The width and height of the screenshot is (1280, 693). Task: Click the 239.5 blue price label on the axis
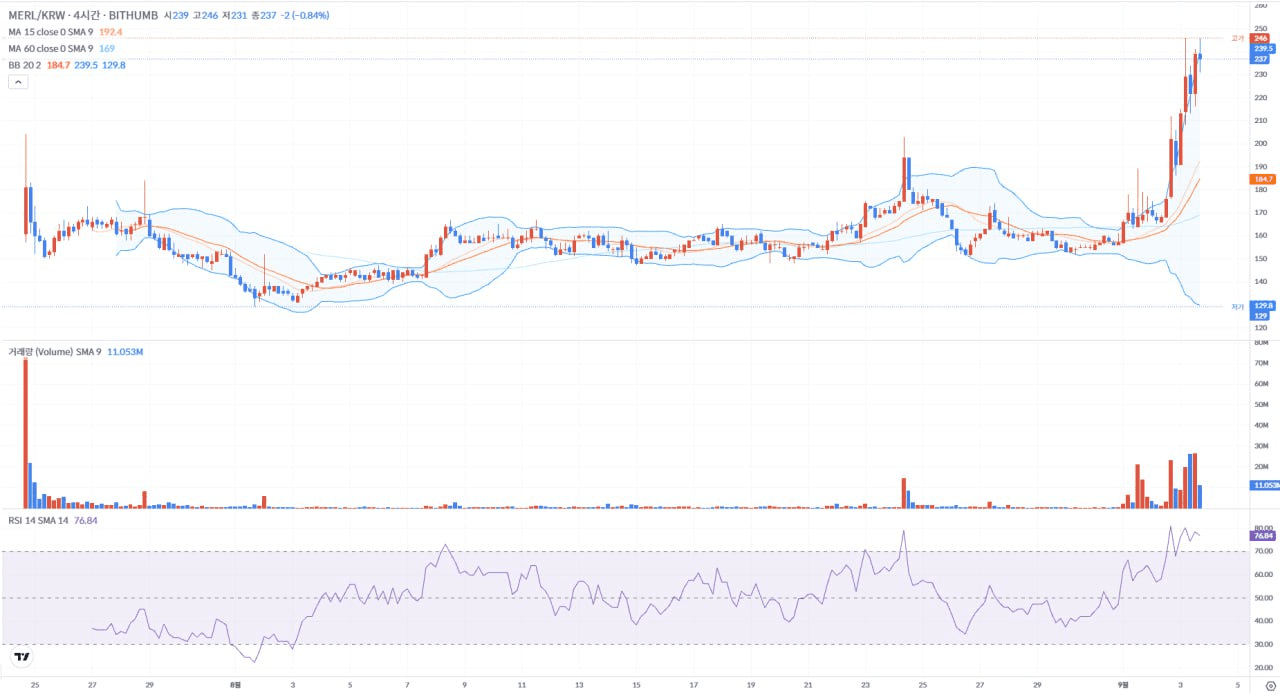coord(1263,48)
